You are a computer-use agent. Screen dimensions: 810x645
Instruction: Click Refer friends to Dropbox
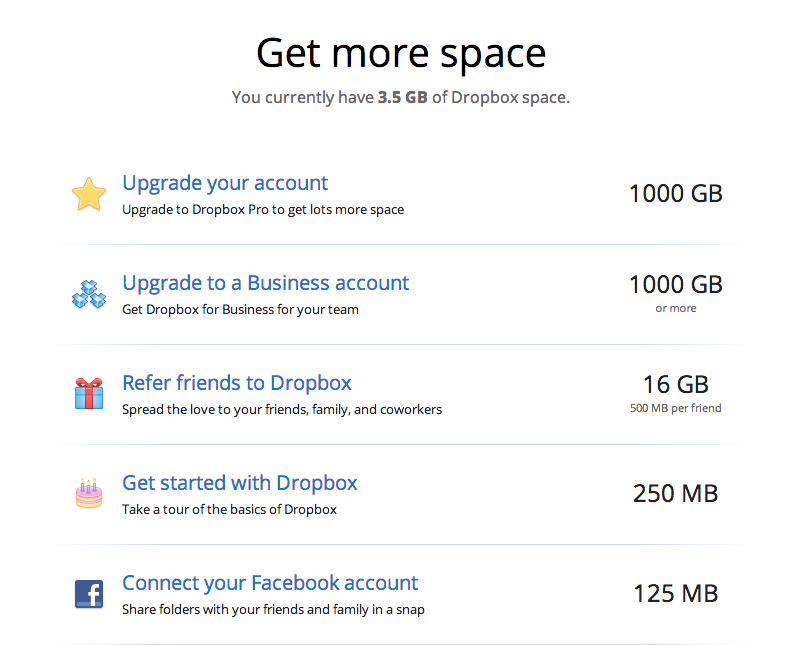(x=236, y=383)
